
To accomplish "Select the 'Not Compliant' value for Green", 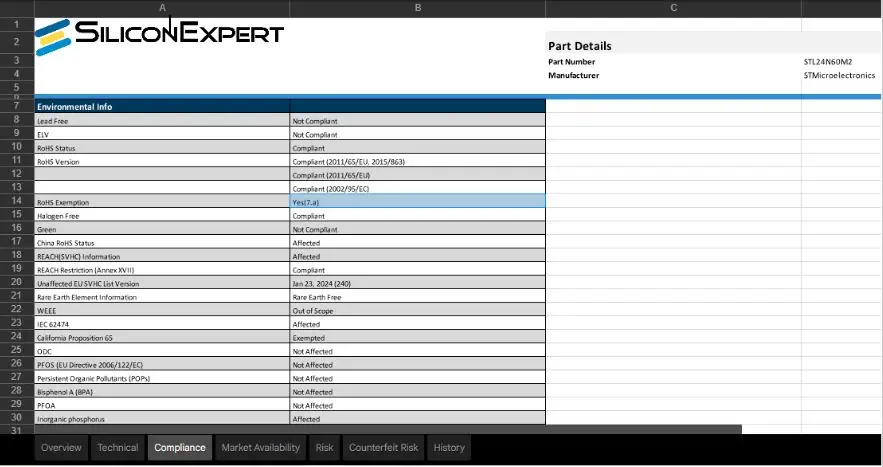I will click(x=417, y=229).
